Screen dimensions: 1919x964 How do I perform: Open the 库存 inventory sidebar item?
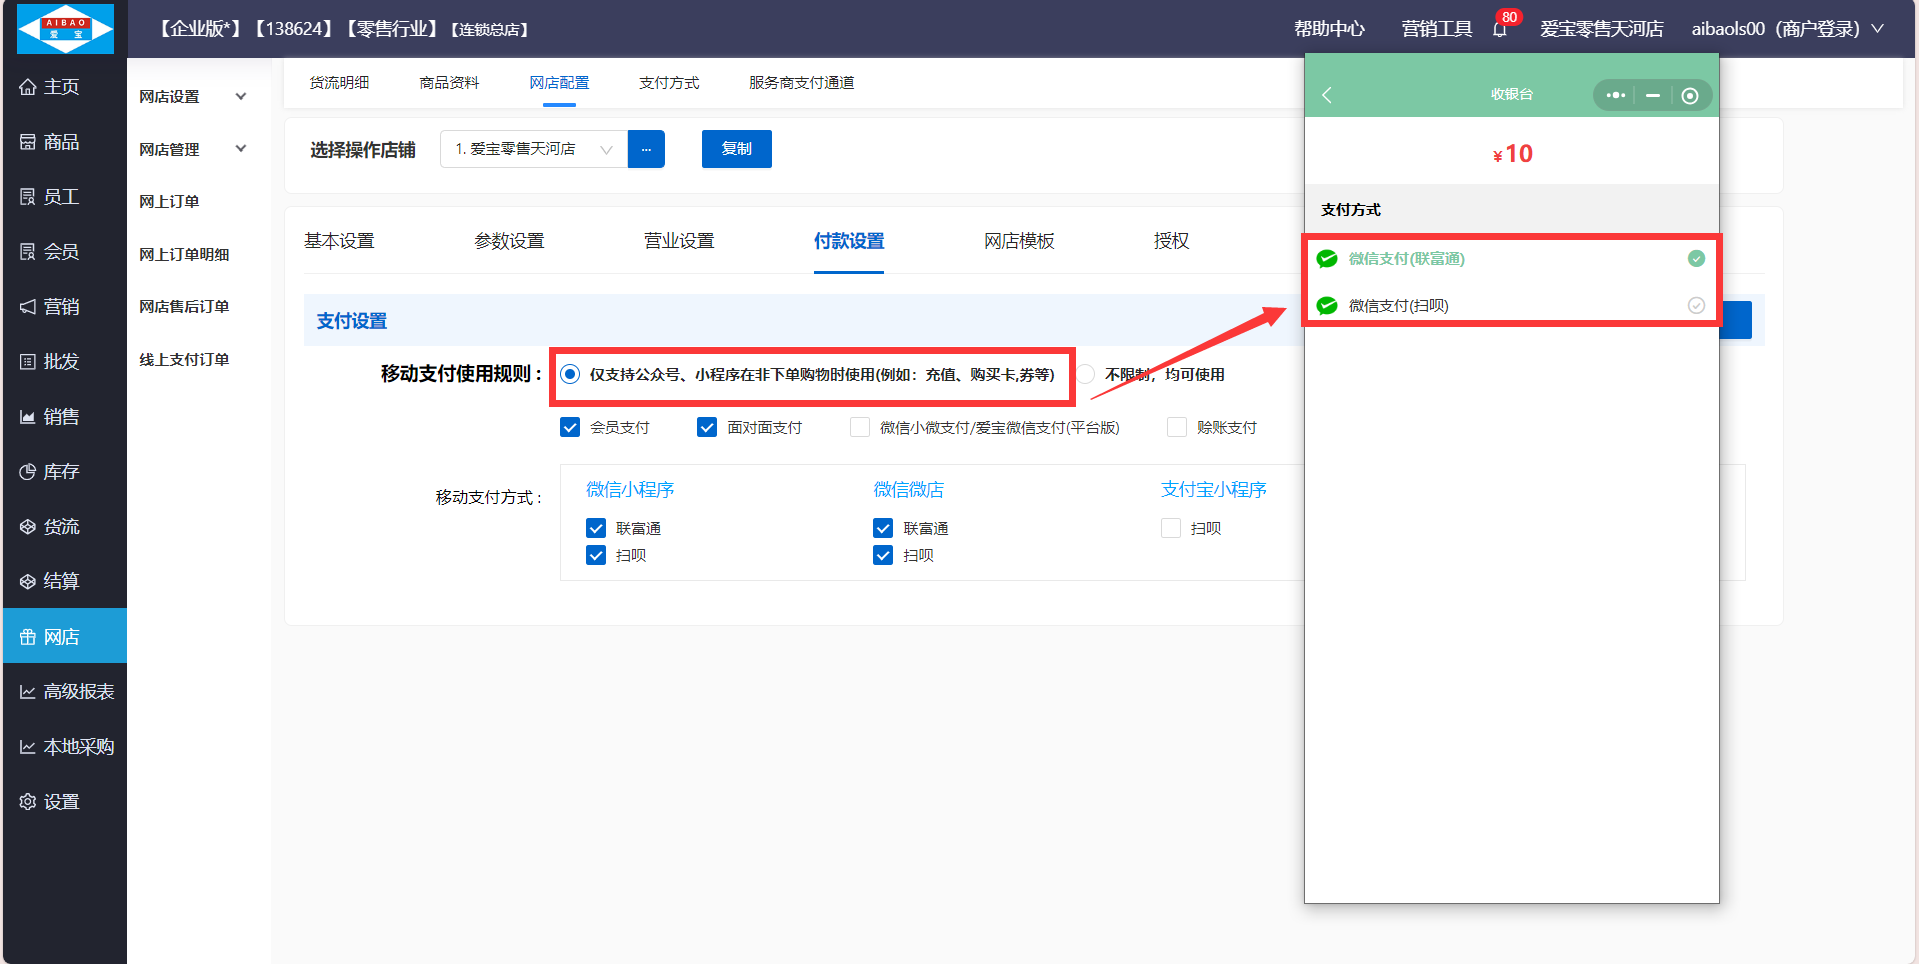tap(62, 472)
